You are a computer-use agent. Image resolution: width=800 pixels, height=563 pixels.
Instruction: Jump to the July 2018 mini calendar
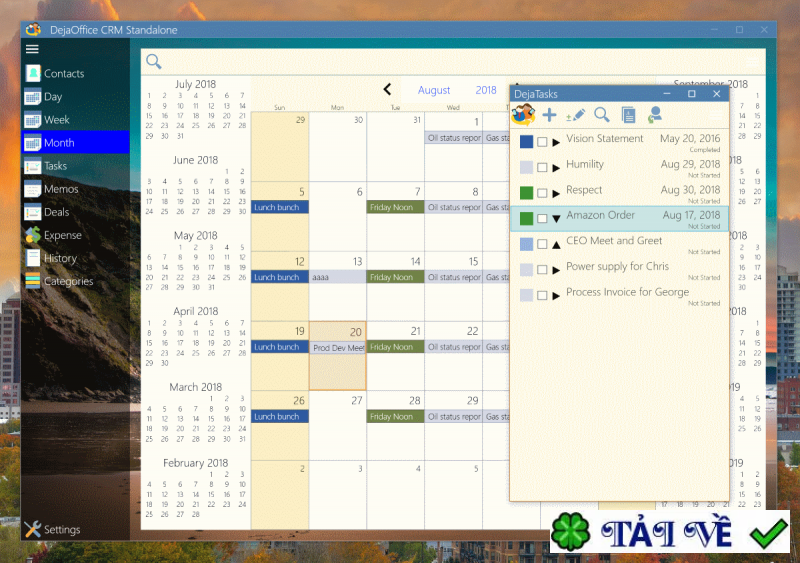[195, 84]
